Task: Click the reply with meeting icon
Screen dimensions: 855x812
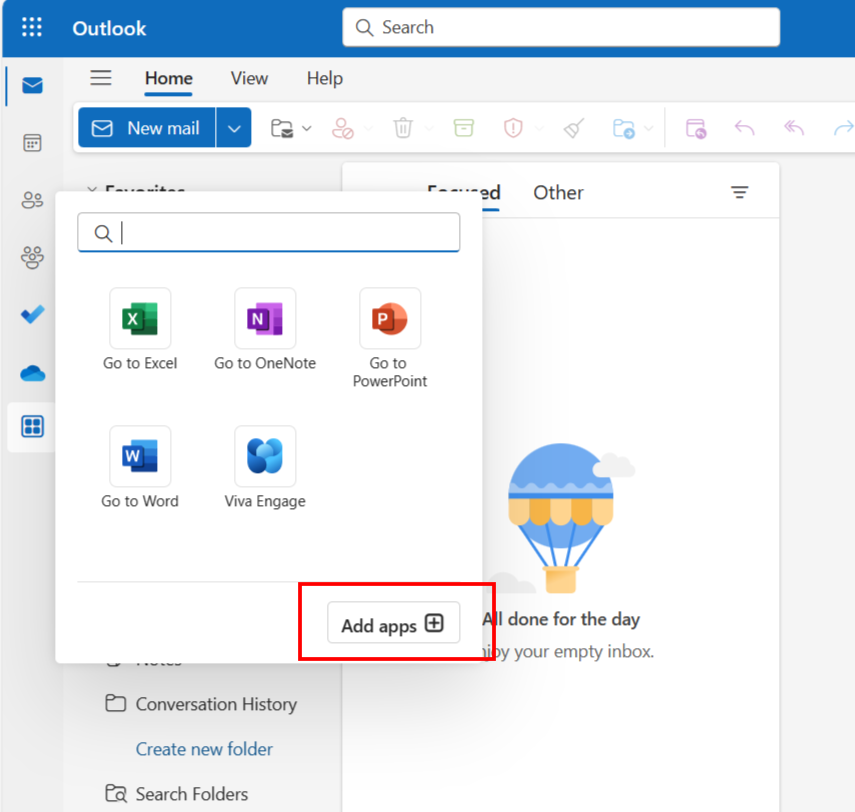Action: coord(696,129)
